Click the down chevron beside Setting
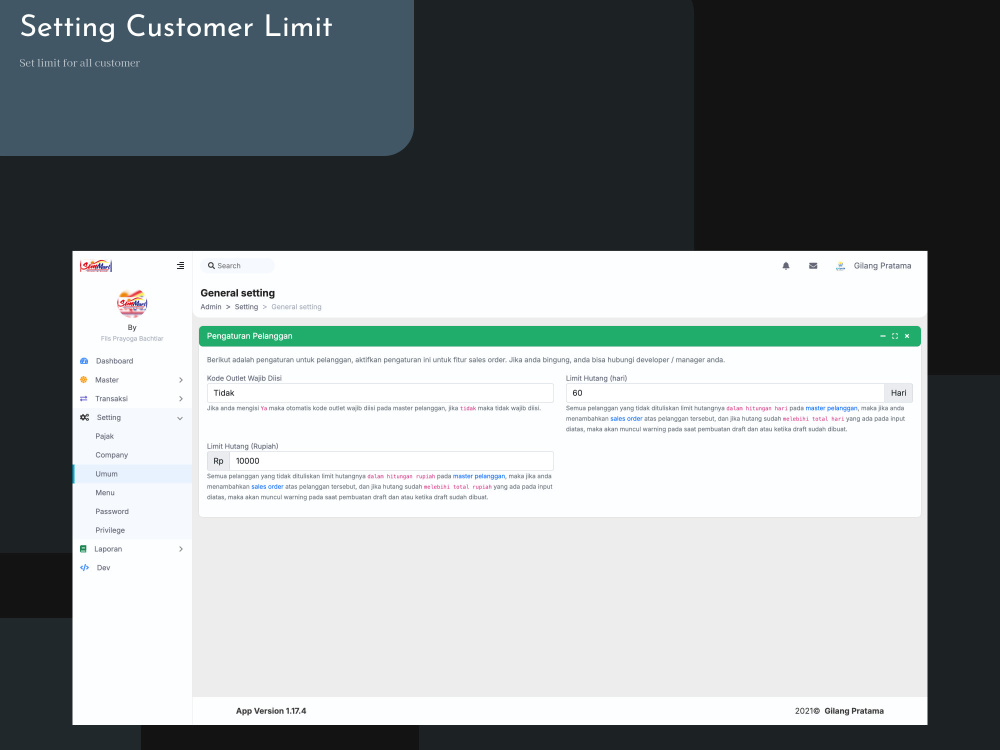This screenshot has width=1000, height=750. pyautogui.click(x=180, y=418)
